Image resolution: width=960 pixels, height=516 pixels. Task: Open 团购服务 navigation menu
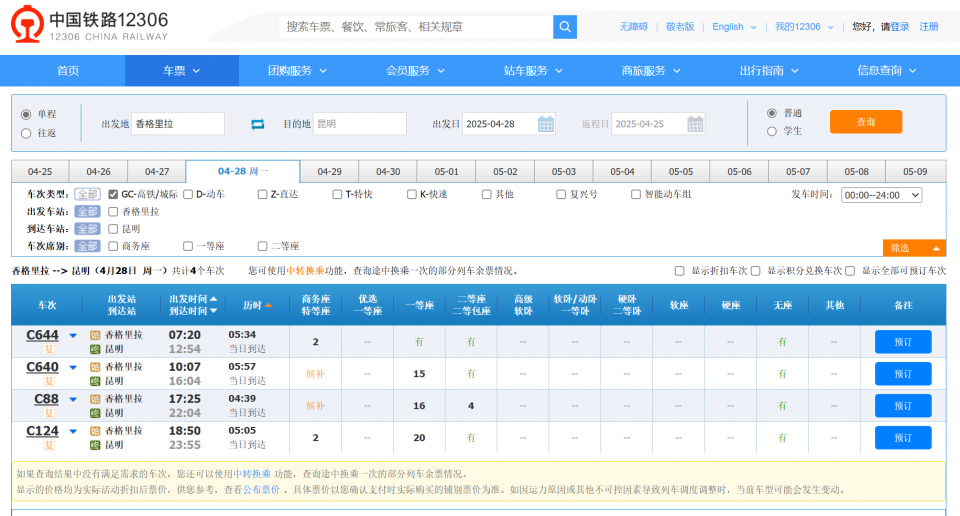[298, 70]
